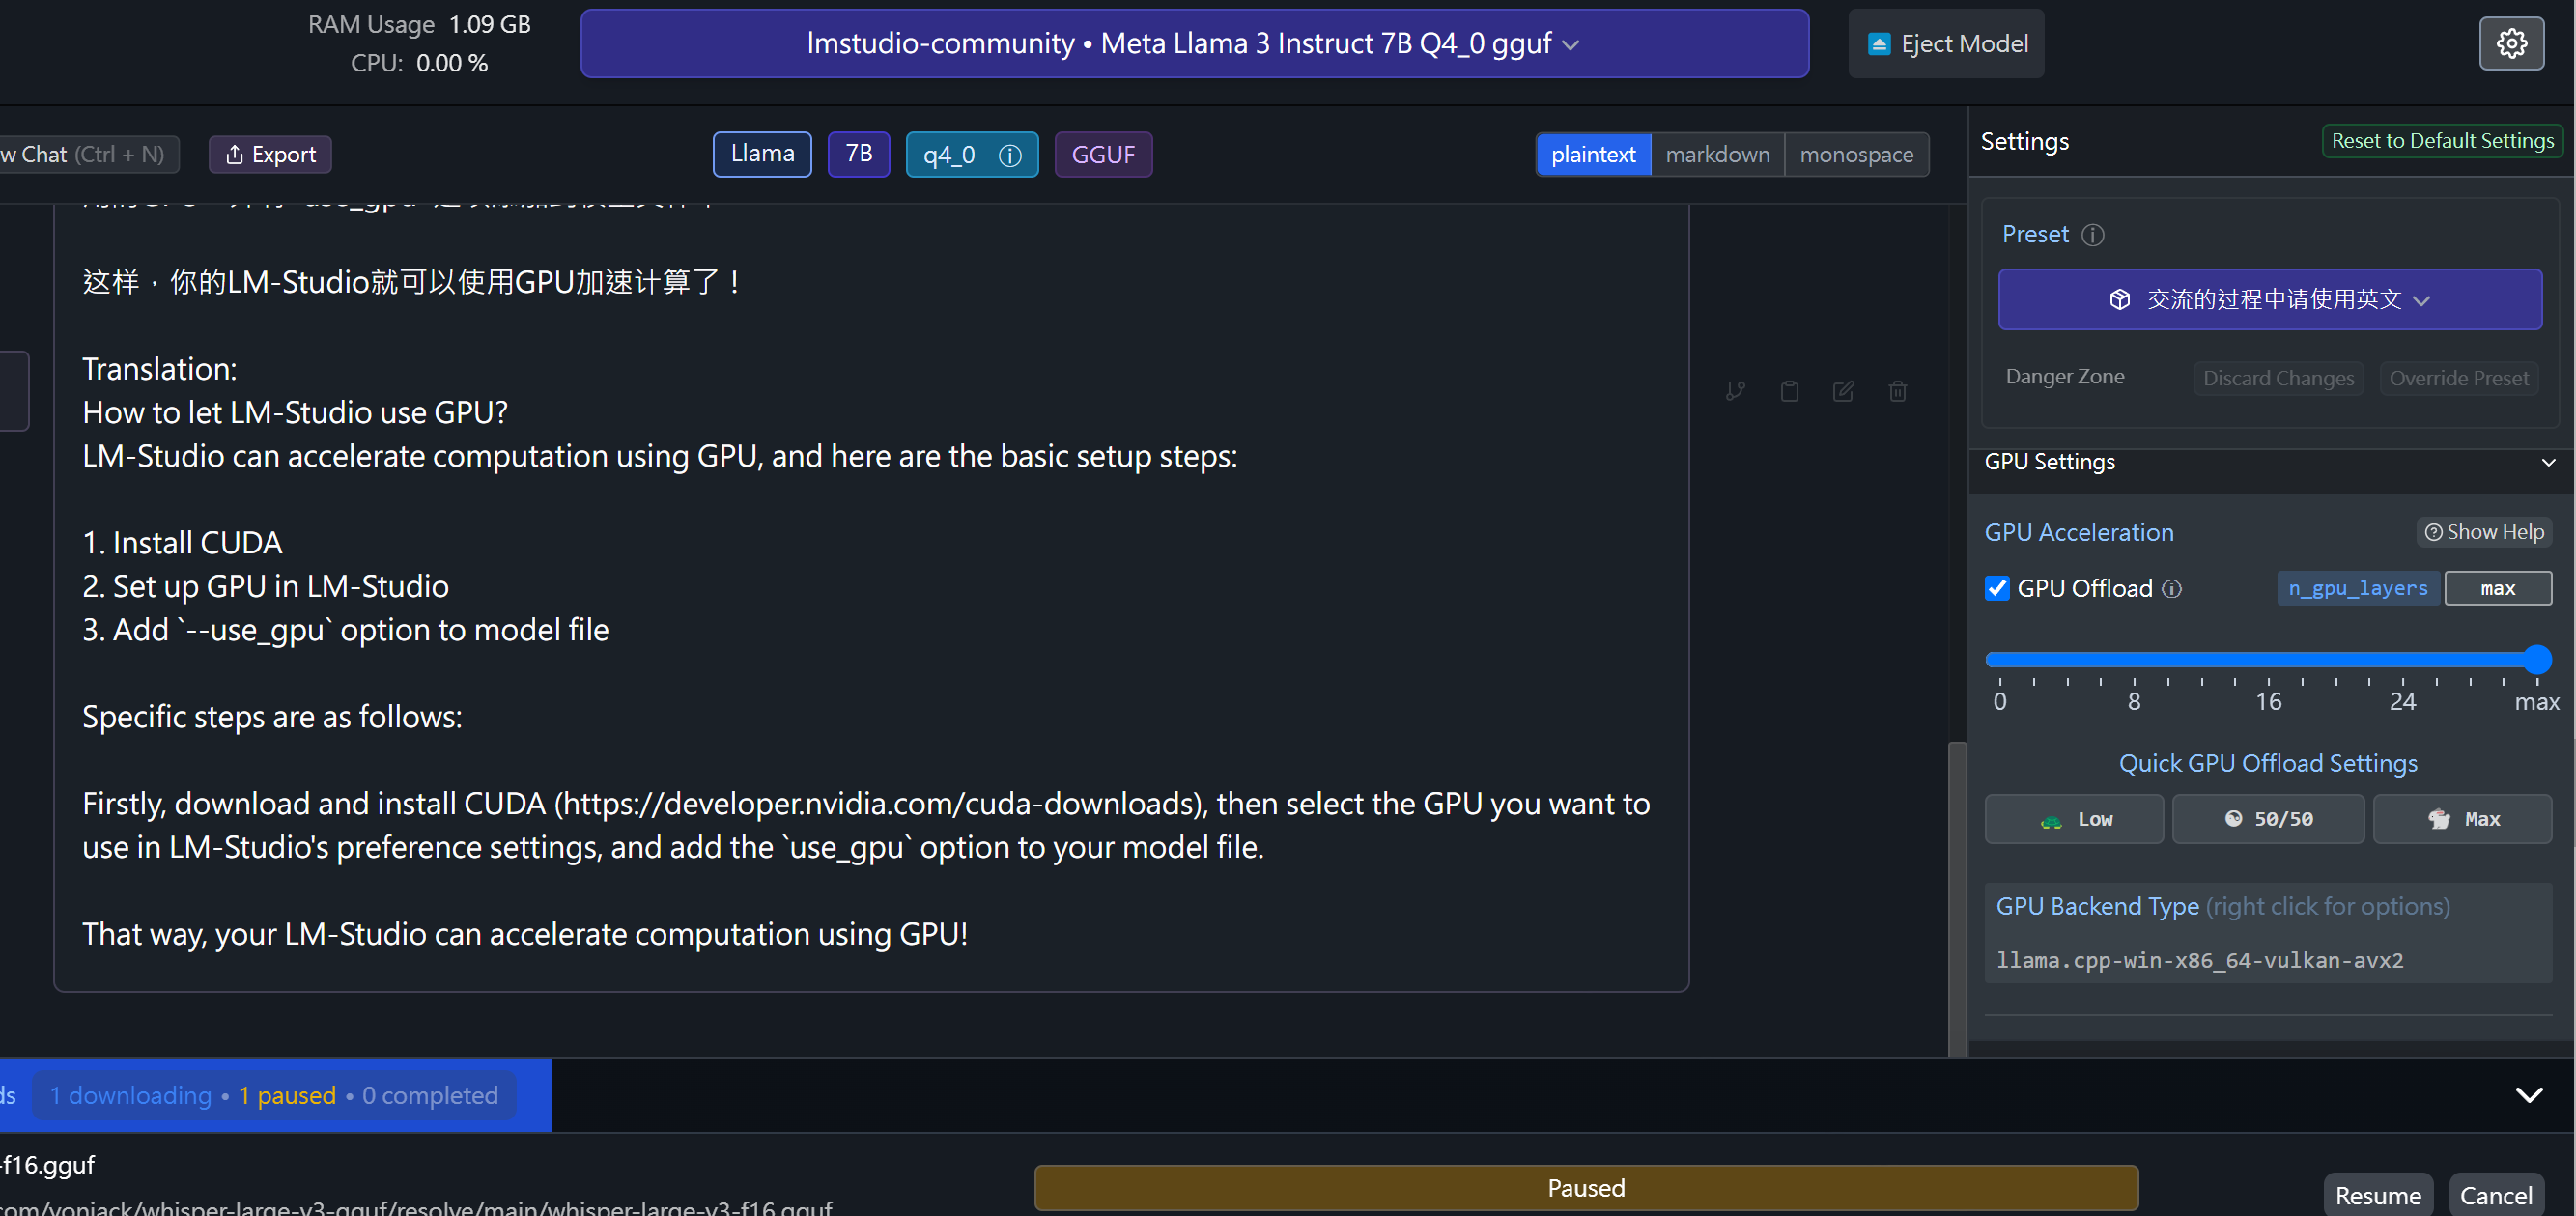This screenshot has width=2576, height=1216.
Task: Click the q4_0 info icon
Action: (x=1010, y=155)
